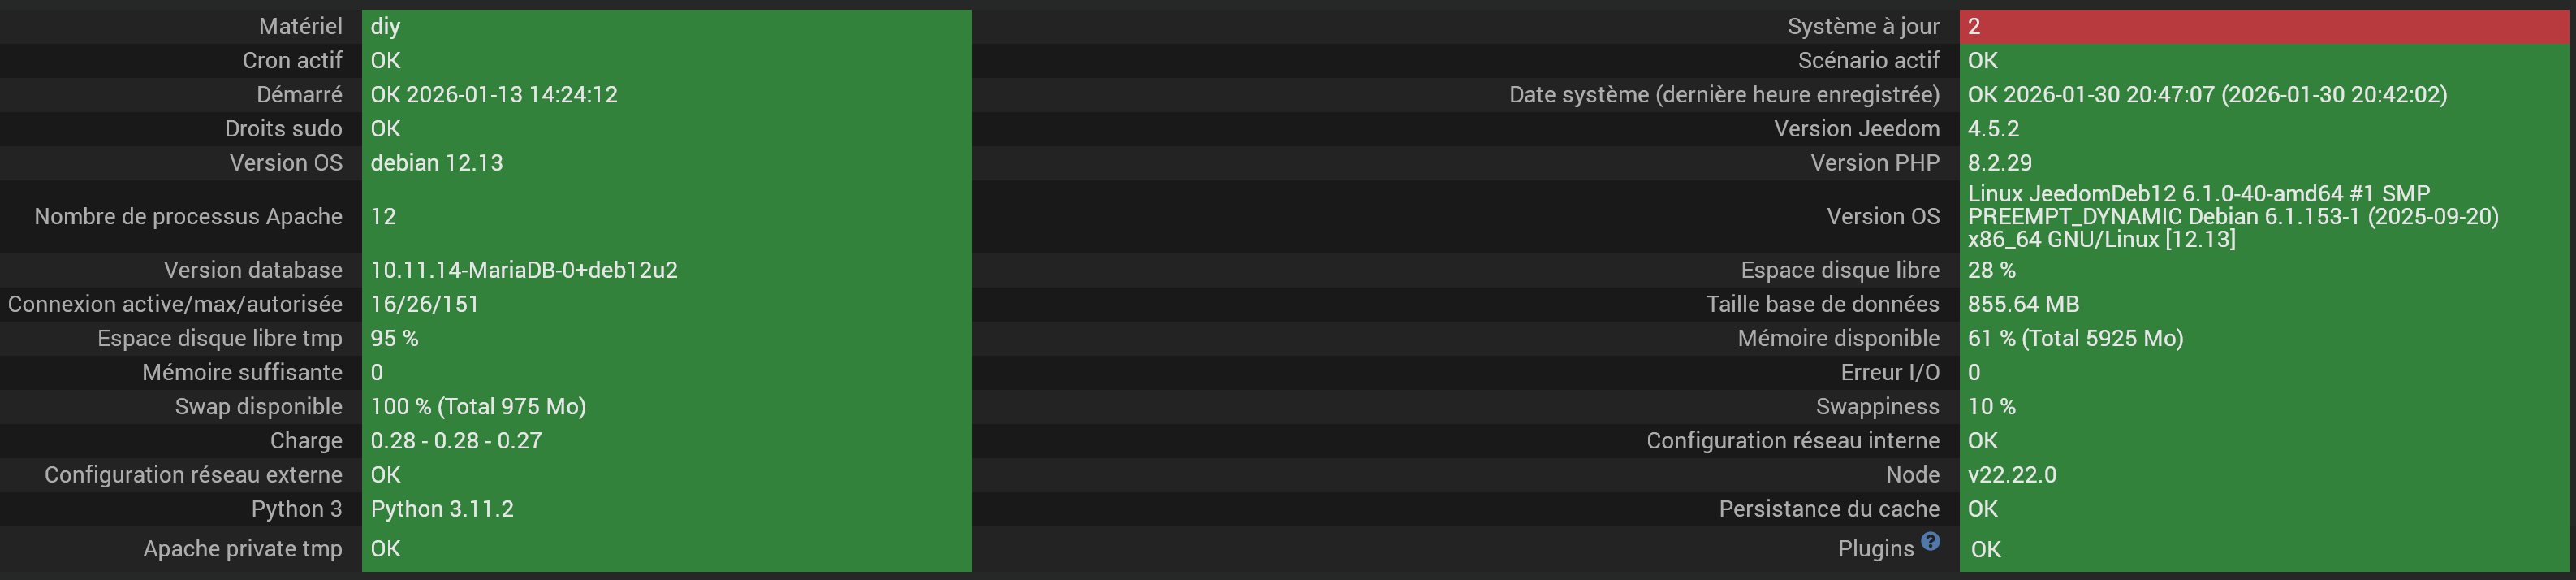Click the debian 12.13 OS version
This screenshot has height=580, width=2576.
point(437,163)
